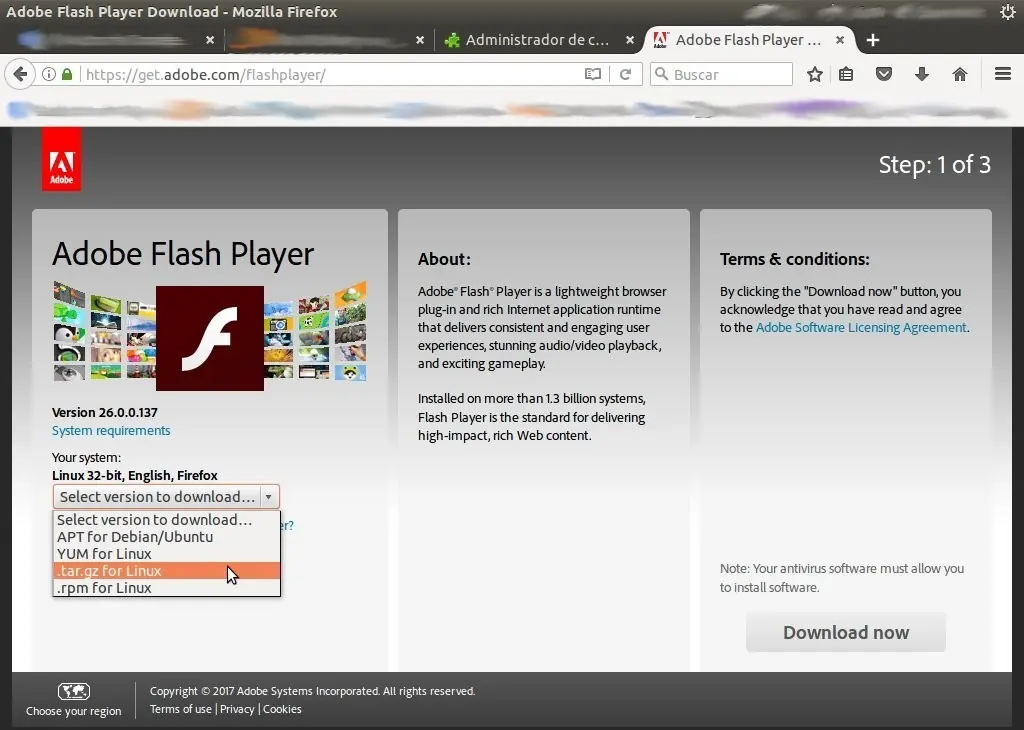Open Adobe Software Licensing Agreement link
The width and height of the screenshot is (1024, 730).
(x=861, y=327)
